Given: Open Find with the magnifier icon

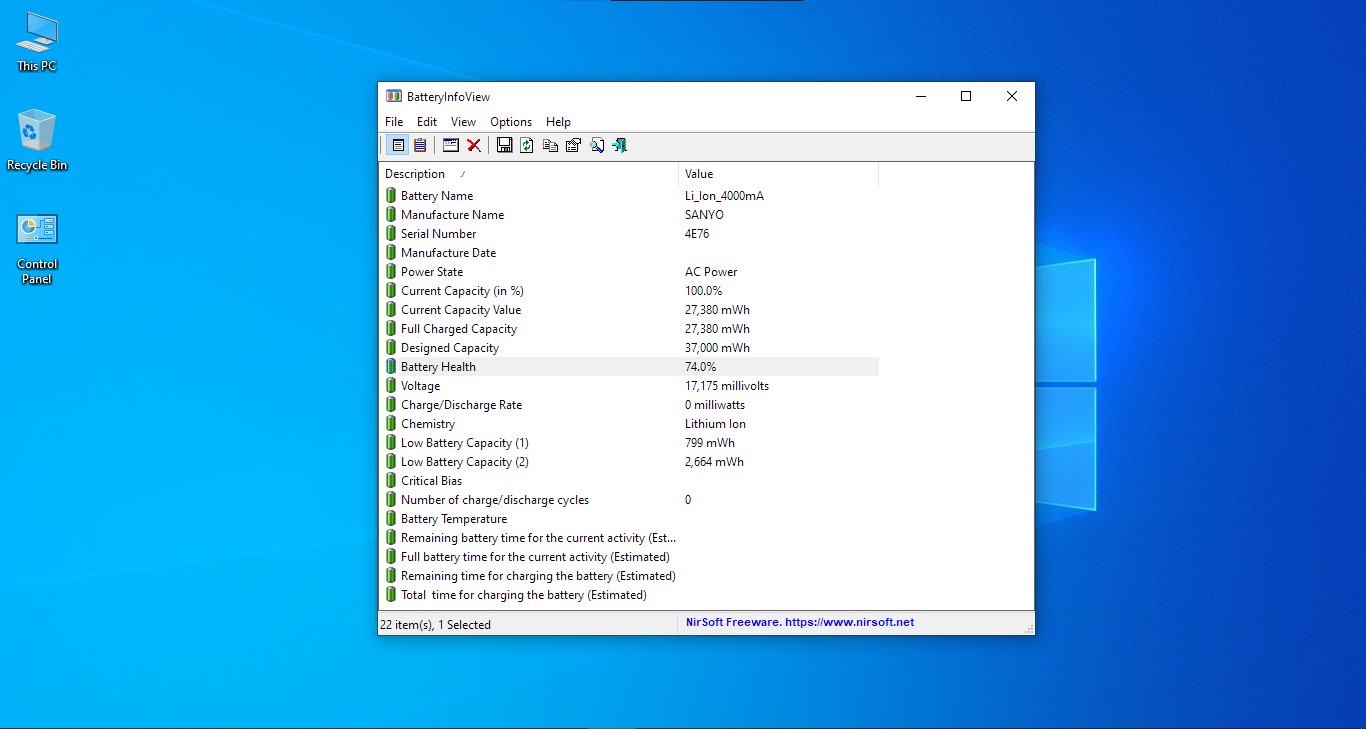Looking at the screenshot, I should click(597, 145).
